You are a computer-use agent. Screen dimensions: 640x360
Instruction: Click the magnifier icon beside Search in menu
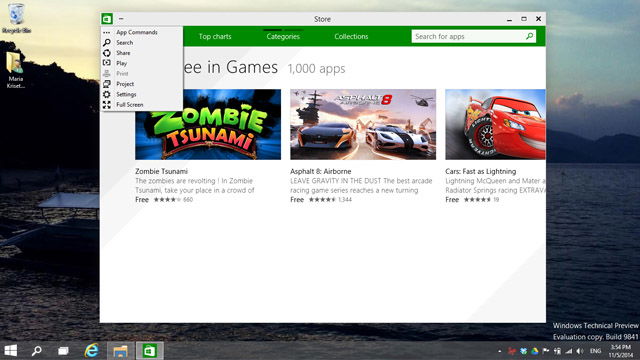107,42
